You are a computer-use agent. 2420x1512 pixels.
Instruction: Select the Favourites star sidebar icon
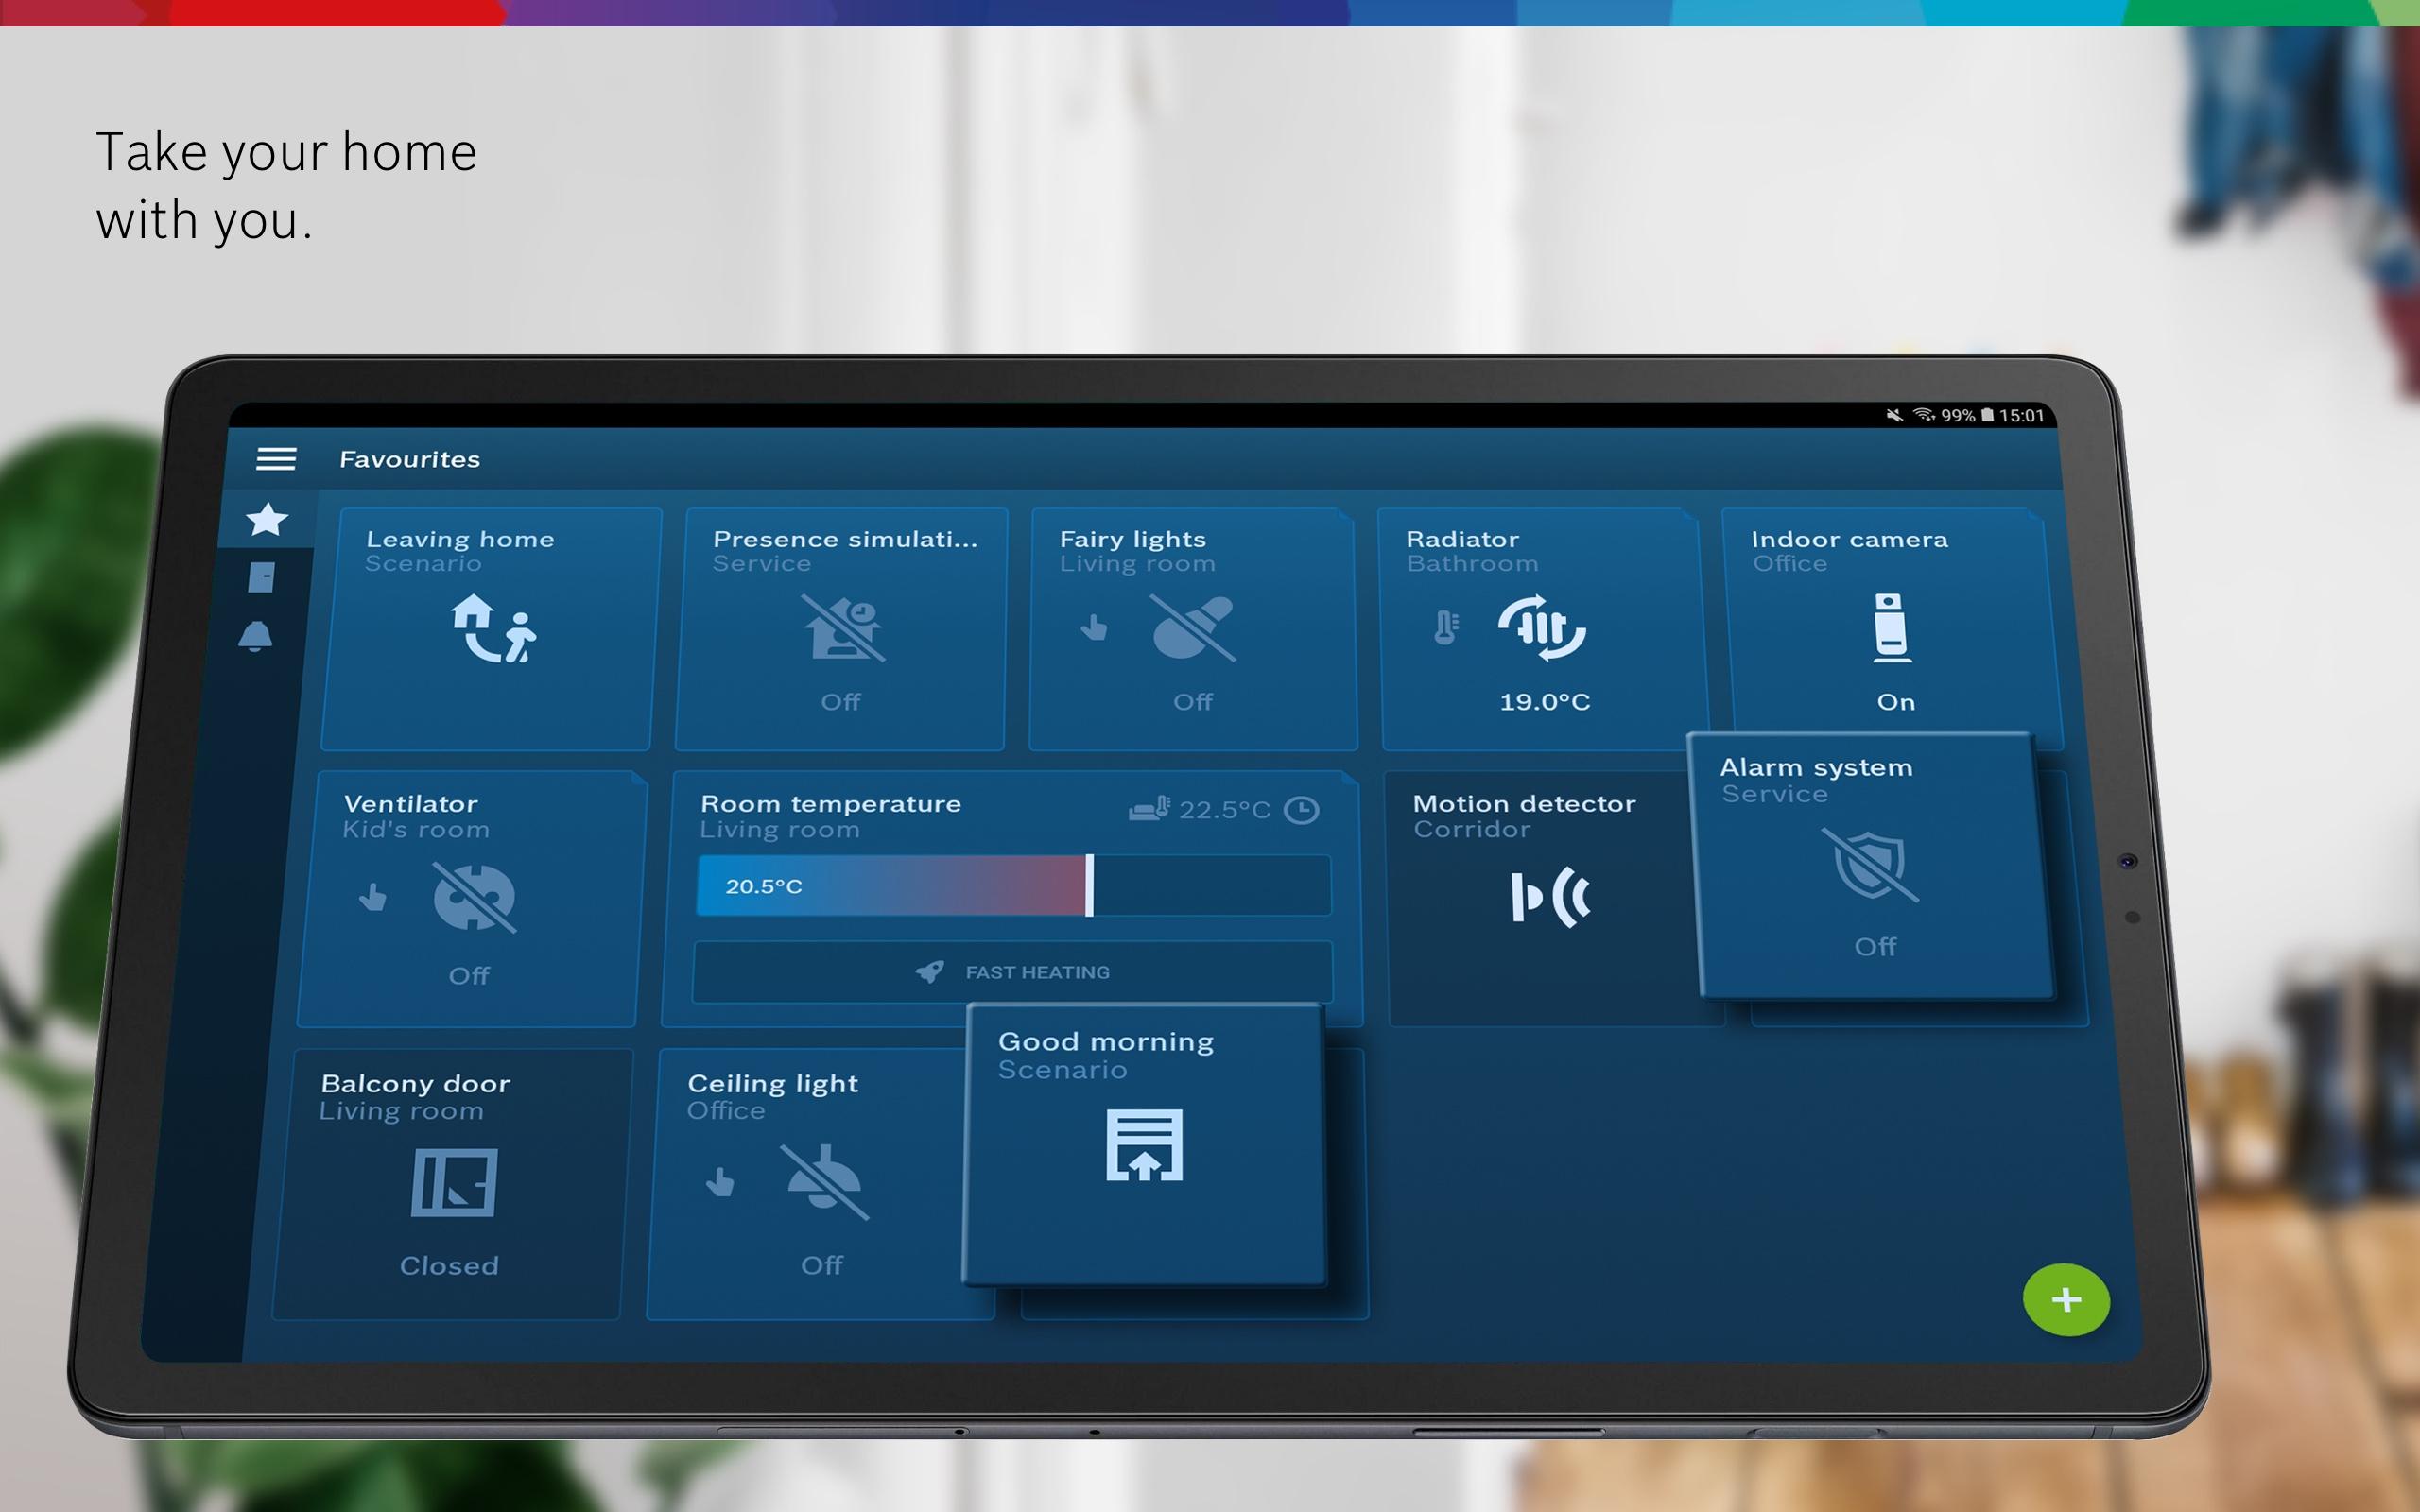point(267,519)
